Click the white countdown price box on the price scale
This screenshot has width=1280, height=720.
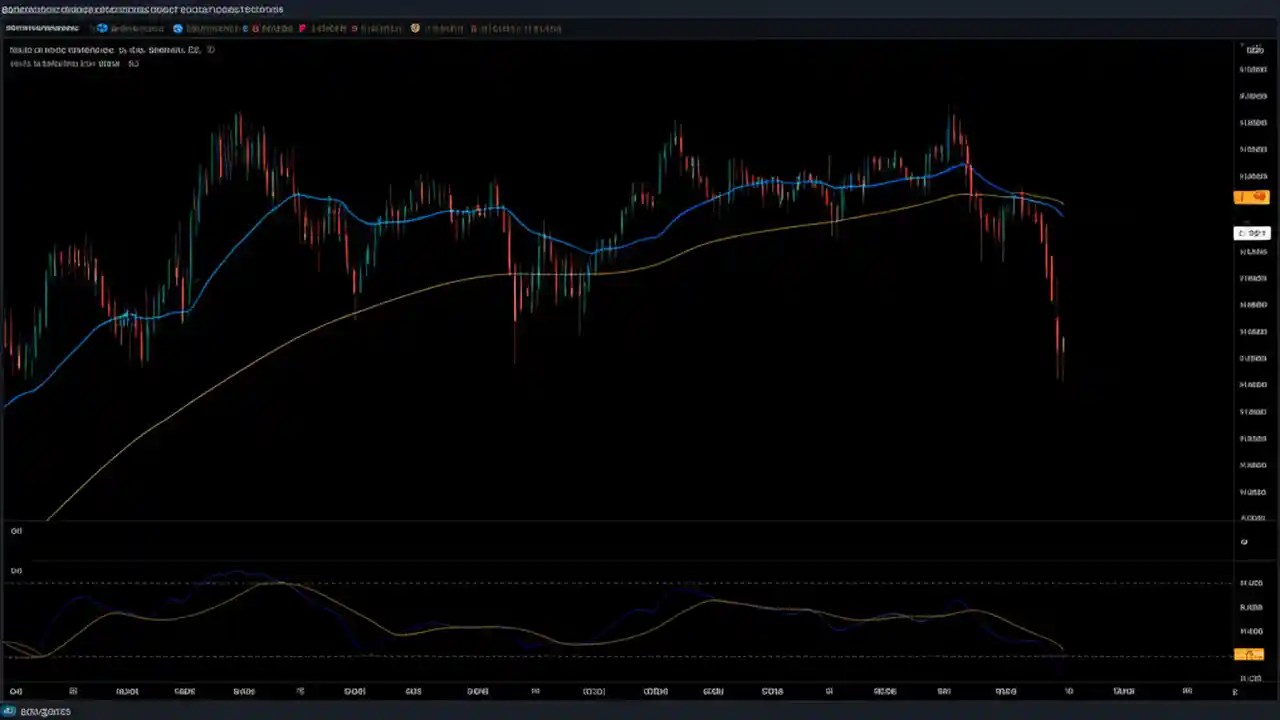(x=1252, y=232)
